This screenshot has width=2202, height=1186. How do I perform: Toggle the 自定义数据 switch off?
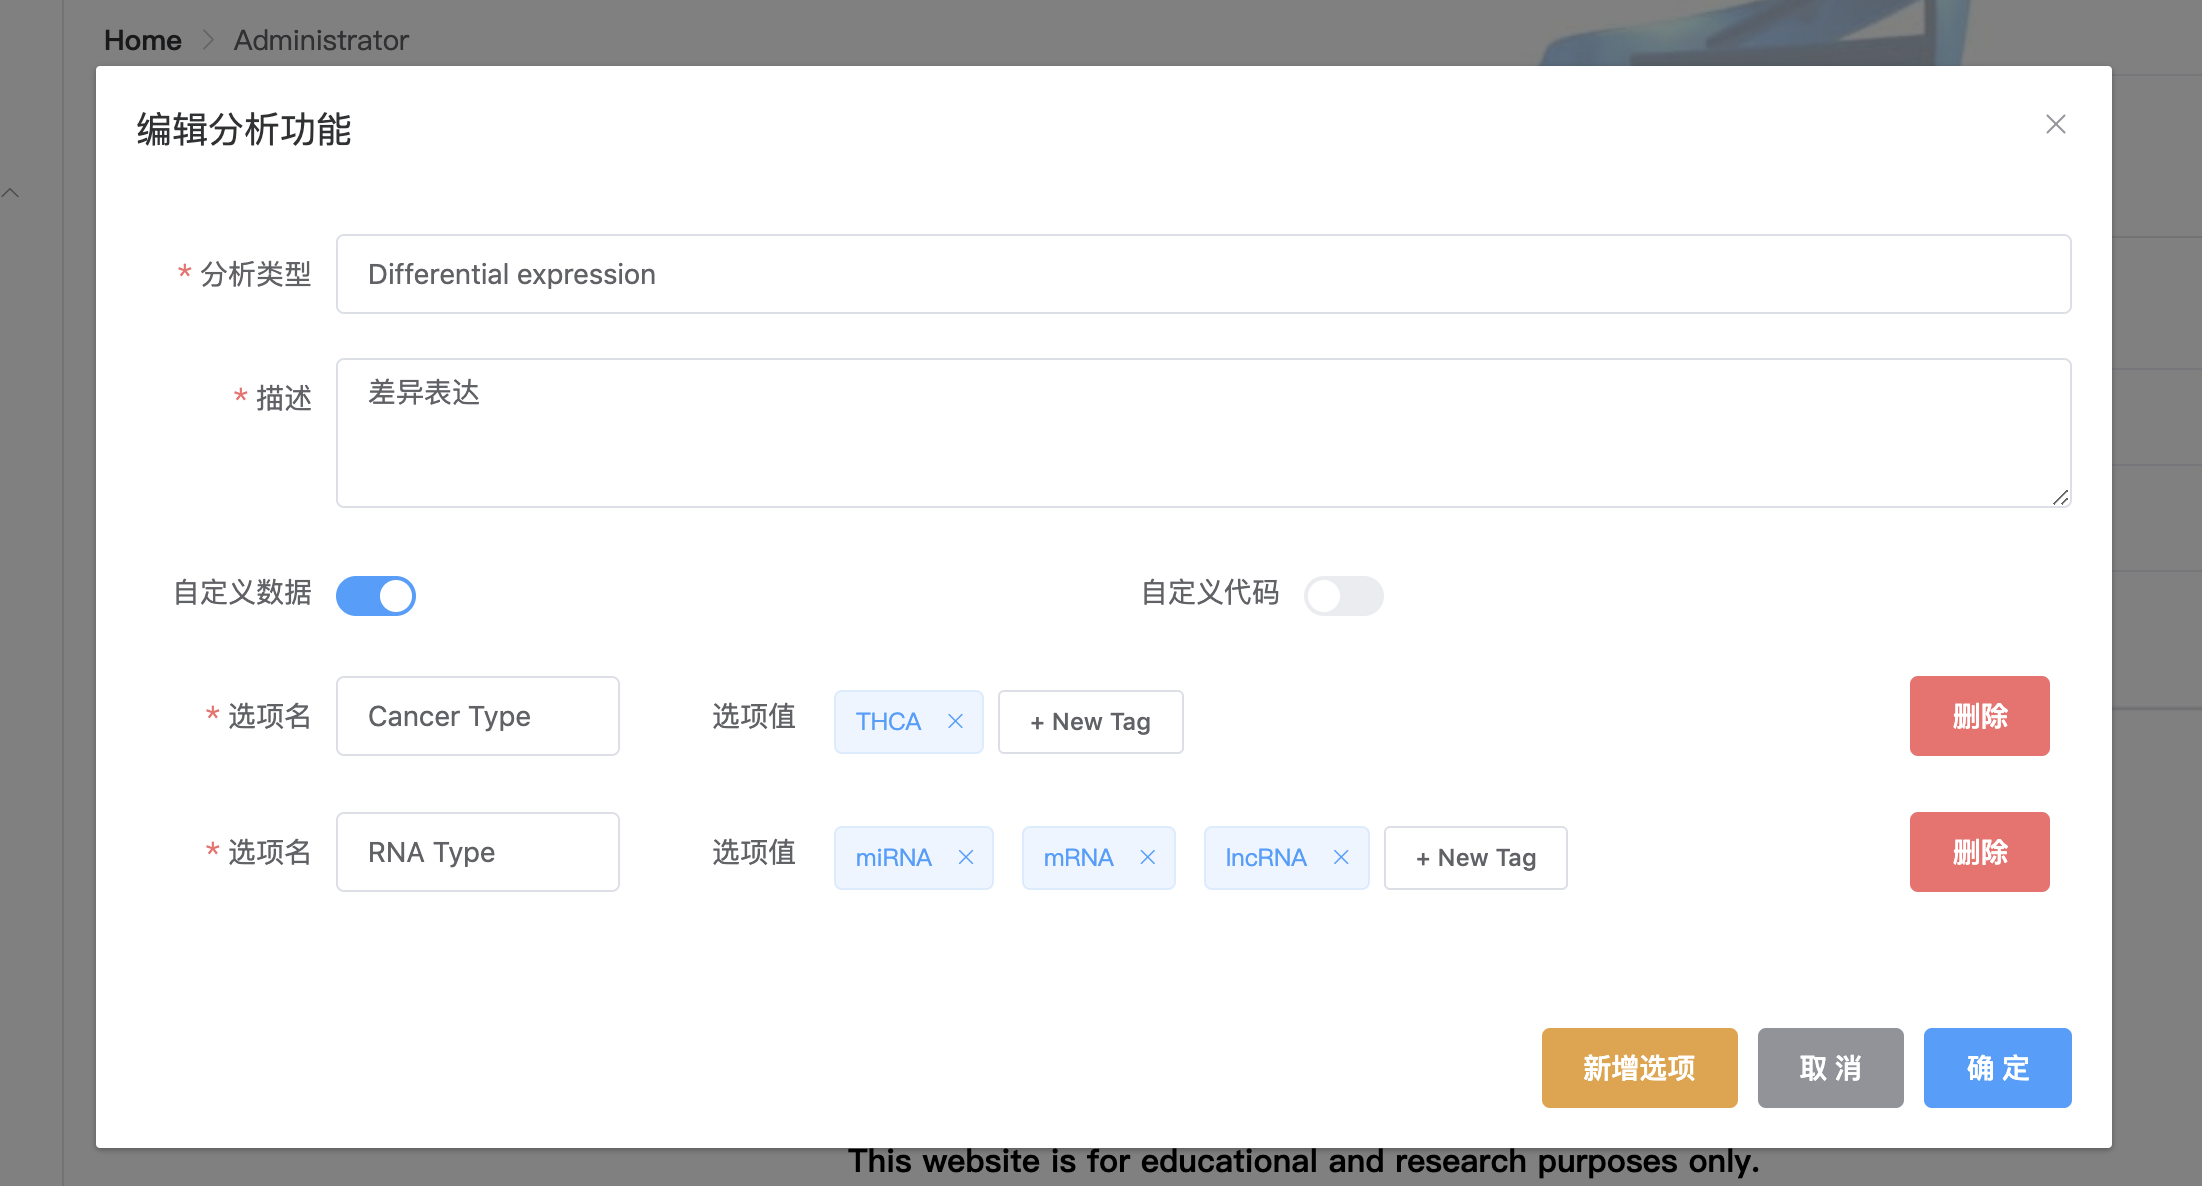(x=376, y=596)
